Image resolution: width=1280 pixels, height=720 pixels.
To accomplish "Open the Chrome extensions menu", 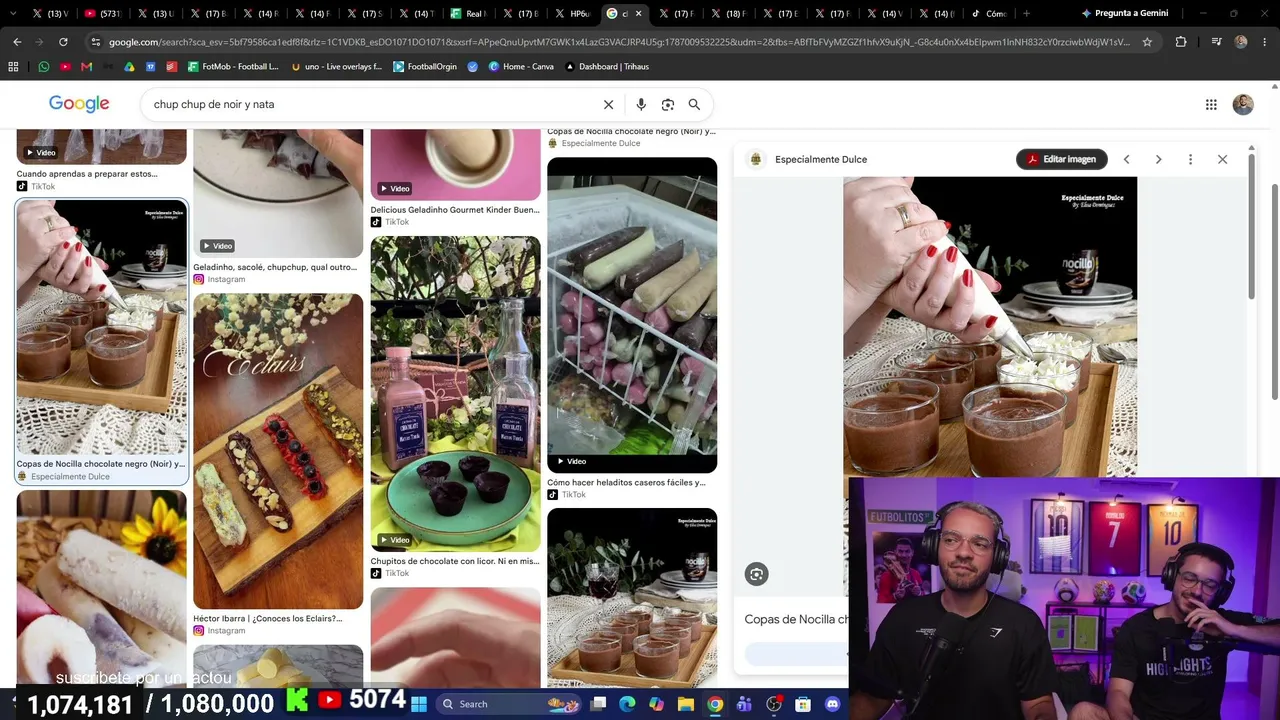I will coord(1181,42).
